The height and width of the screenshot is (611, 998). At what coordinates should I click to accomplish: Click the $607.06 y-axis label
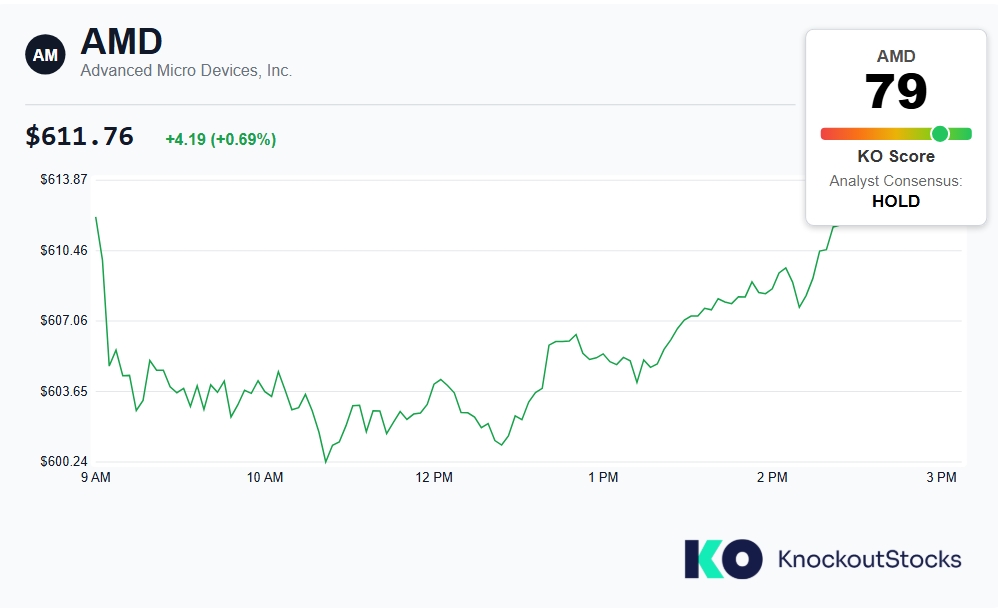pos(64,320)
